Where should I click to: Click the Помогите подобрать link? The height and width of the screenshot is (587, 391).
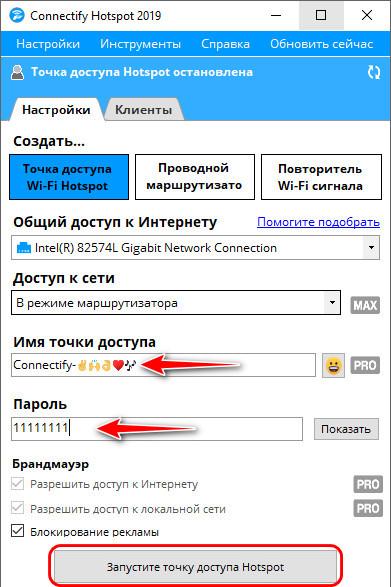[318, 222]
